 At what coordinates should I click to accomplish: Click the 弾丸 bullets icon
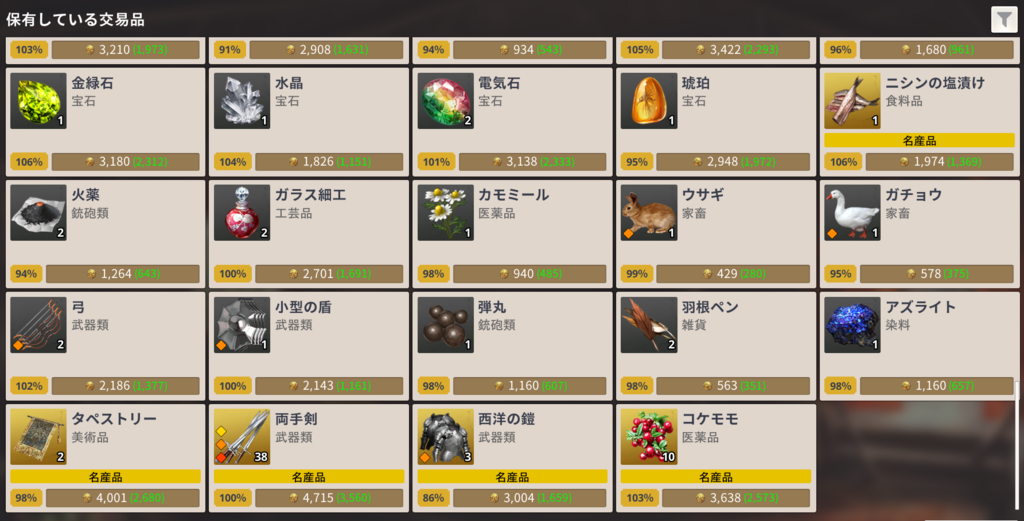445,325
